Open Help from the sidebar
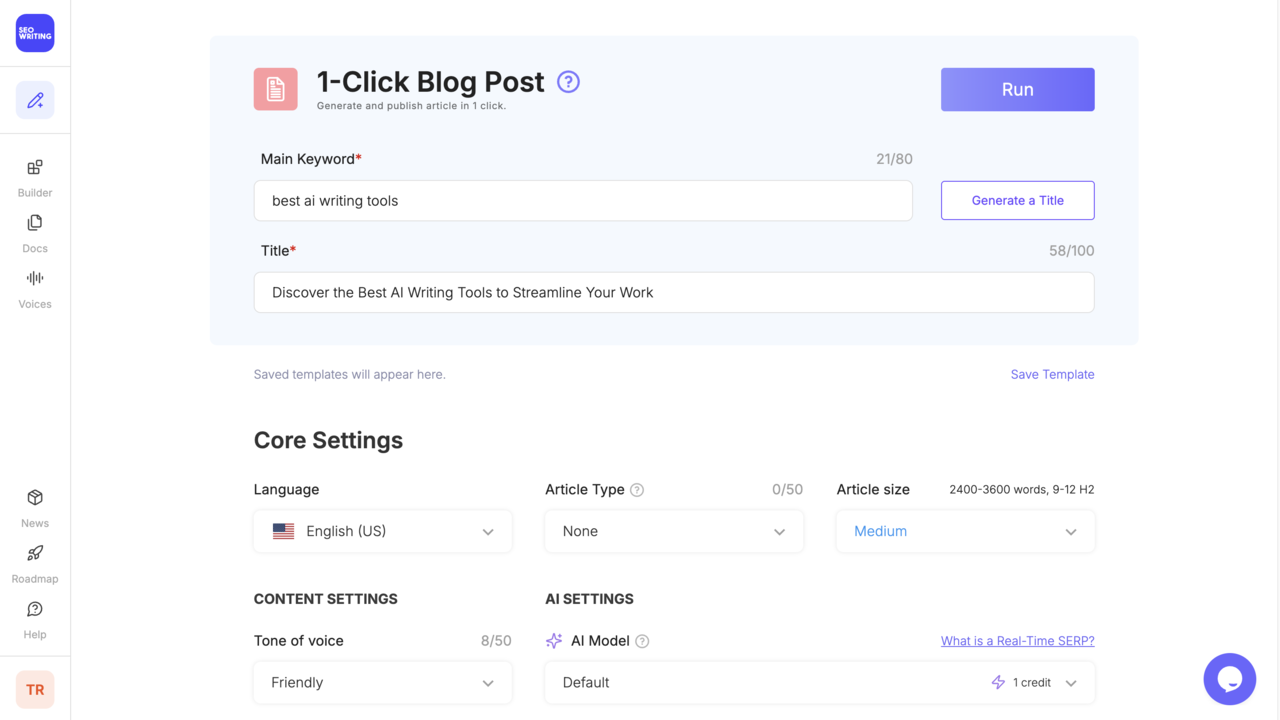The height and width of the screenshot is (720, 1280). click(34, 617)
